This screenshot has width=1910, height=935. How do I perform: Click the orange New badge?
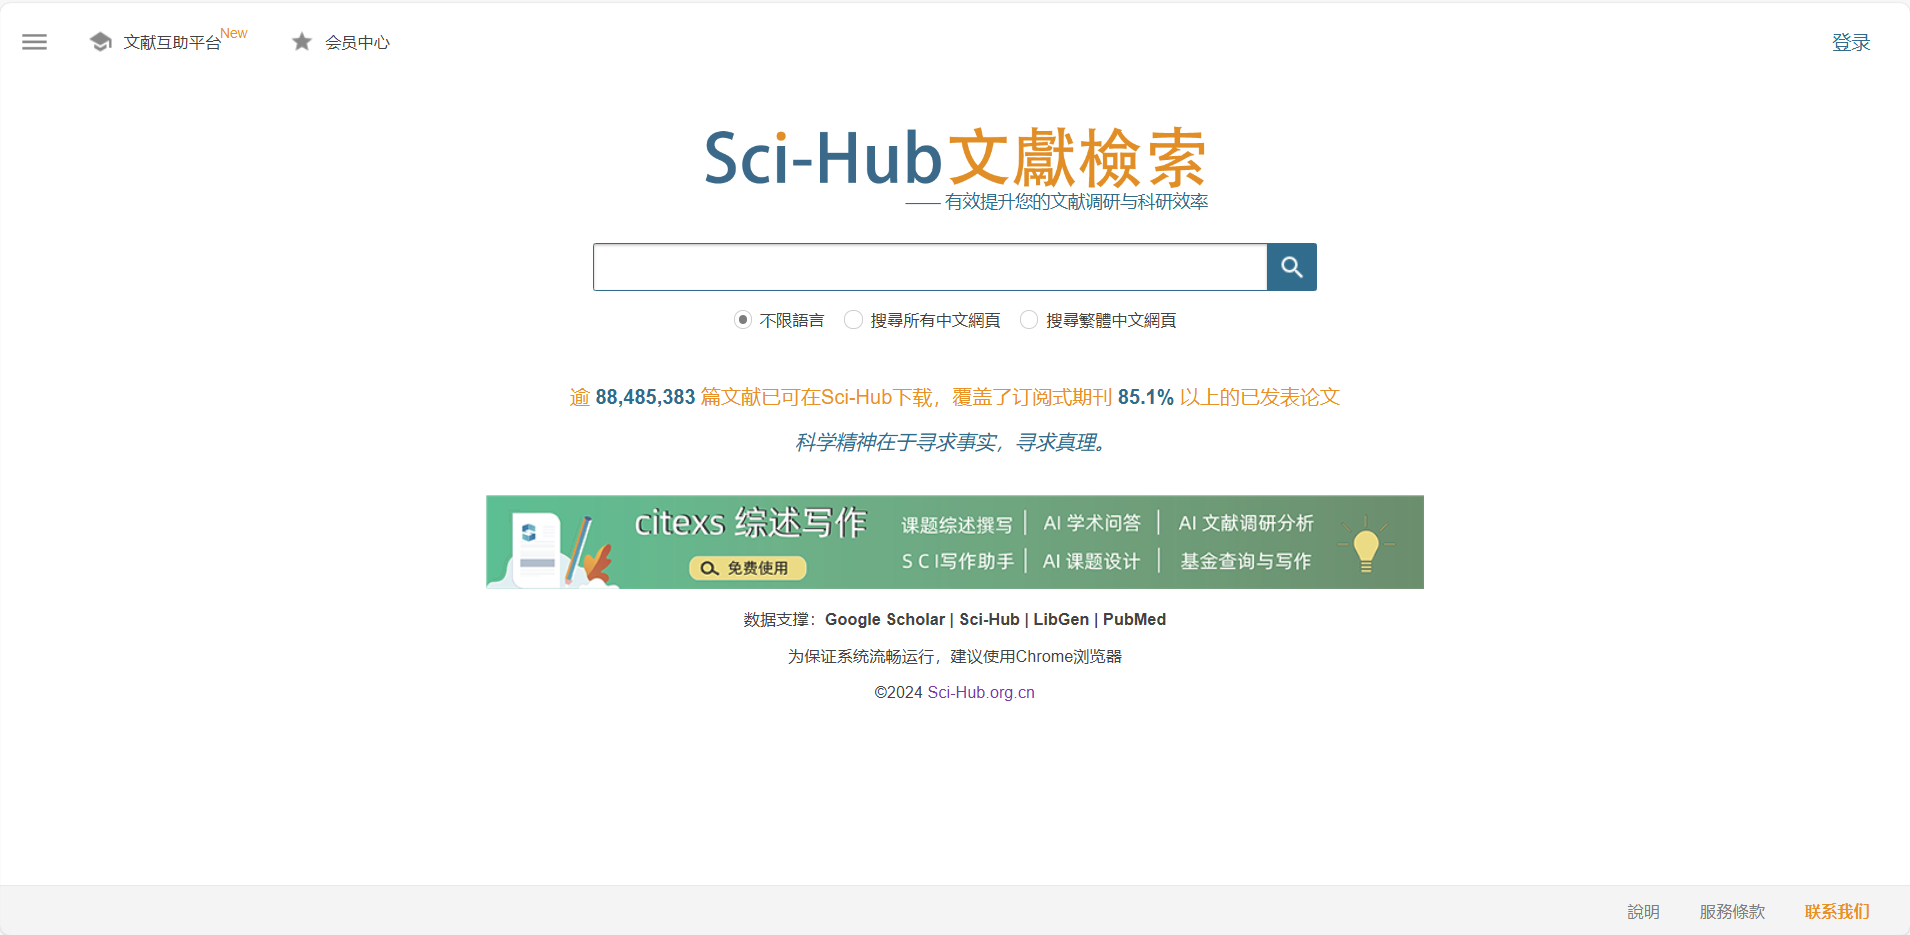tap(234, 33)
